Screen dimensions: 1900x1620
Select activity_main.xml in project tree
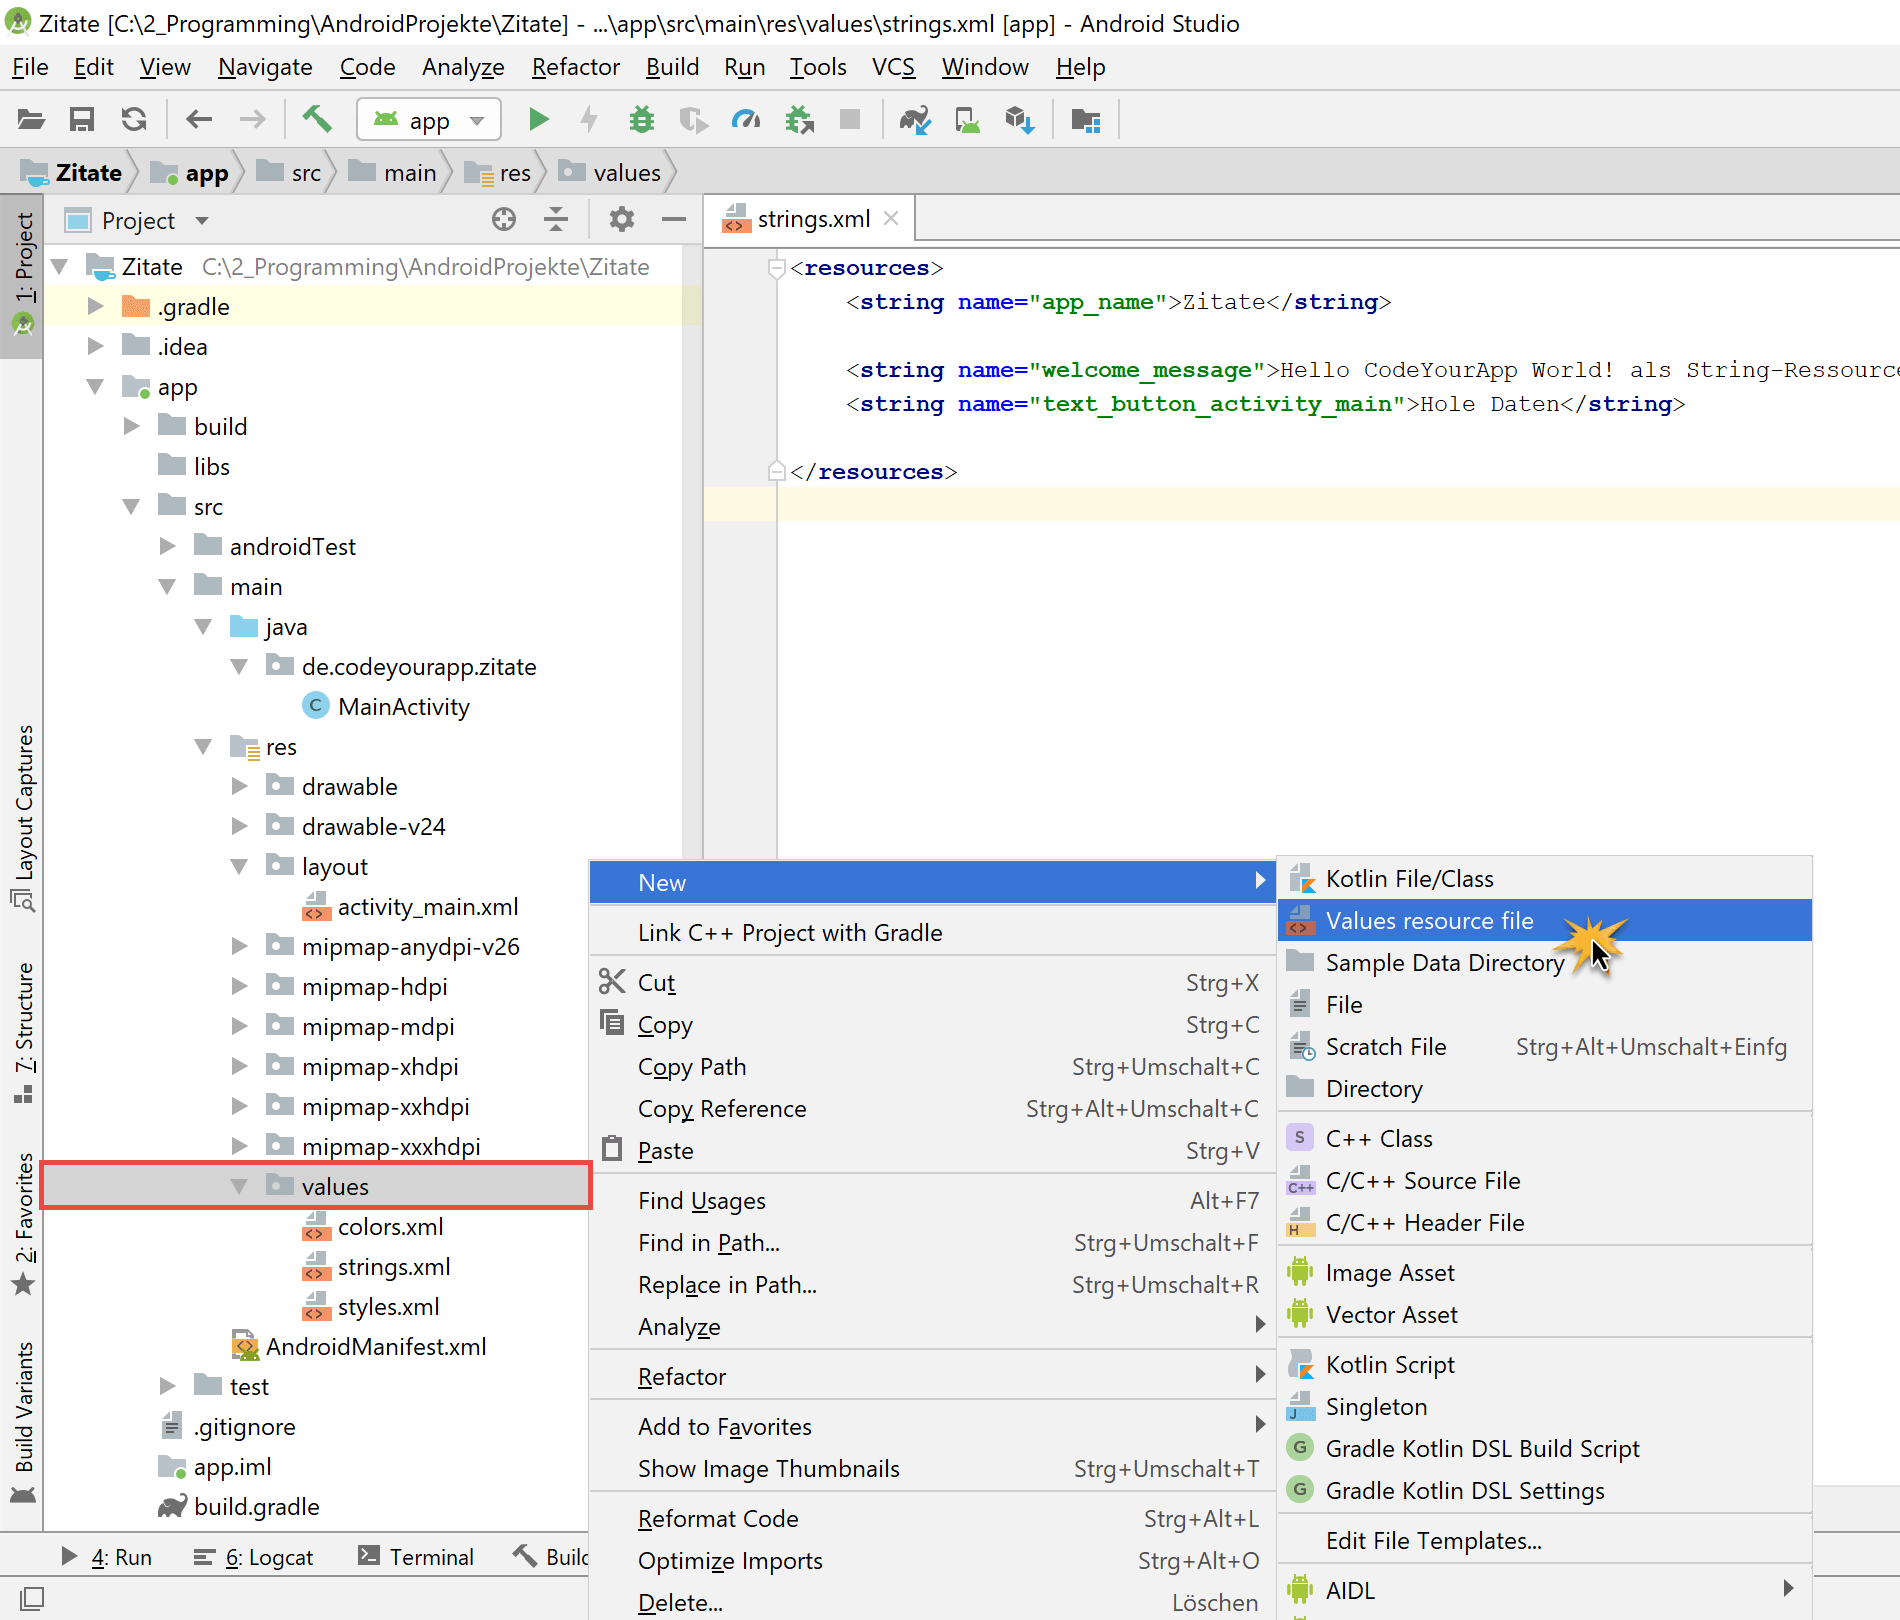[427, 906]
